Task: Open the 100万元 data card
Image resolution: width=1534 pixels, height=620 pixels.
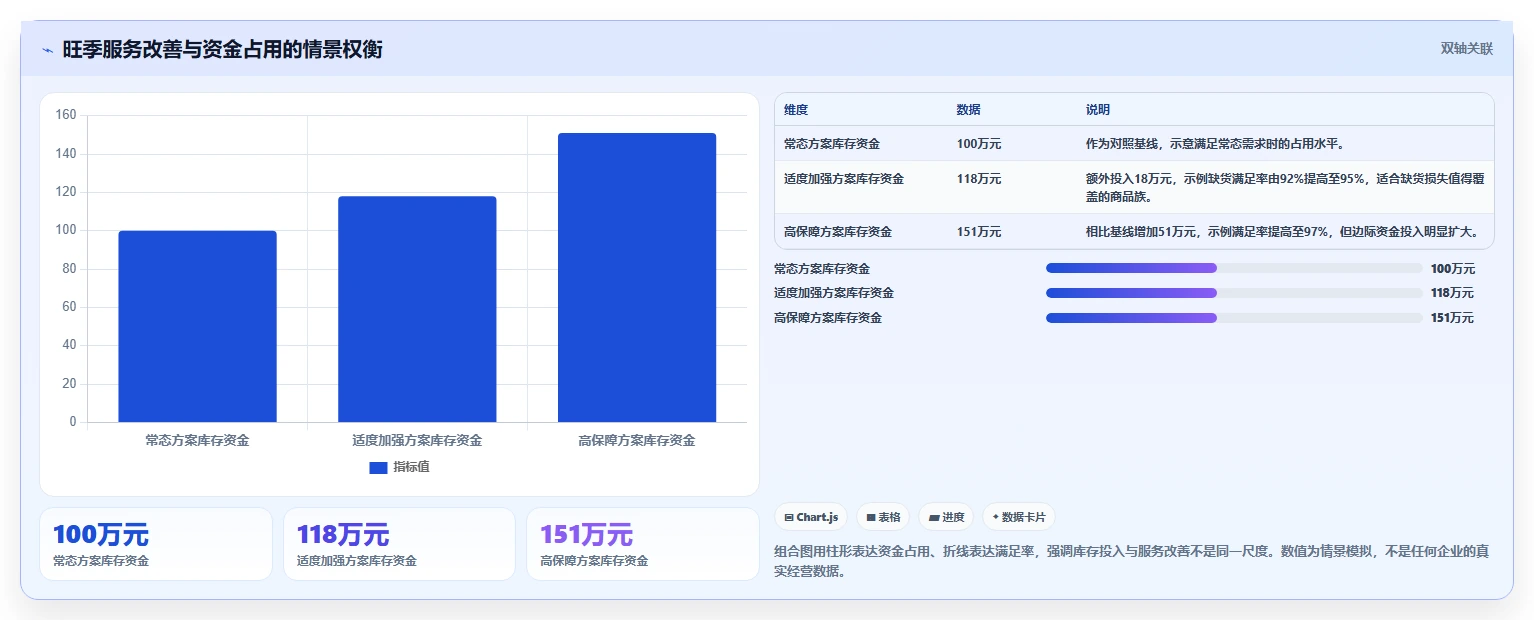Action: 156,544
